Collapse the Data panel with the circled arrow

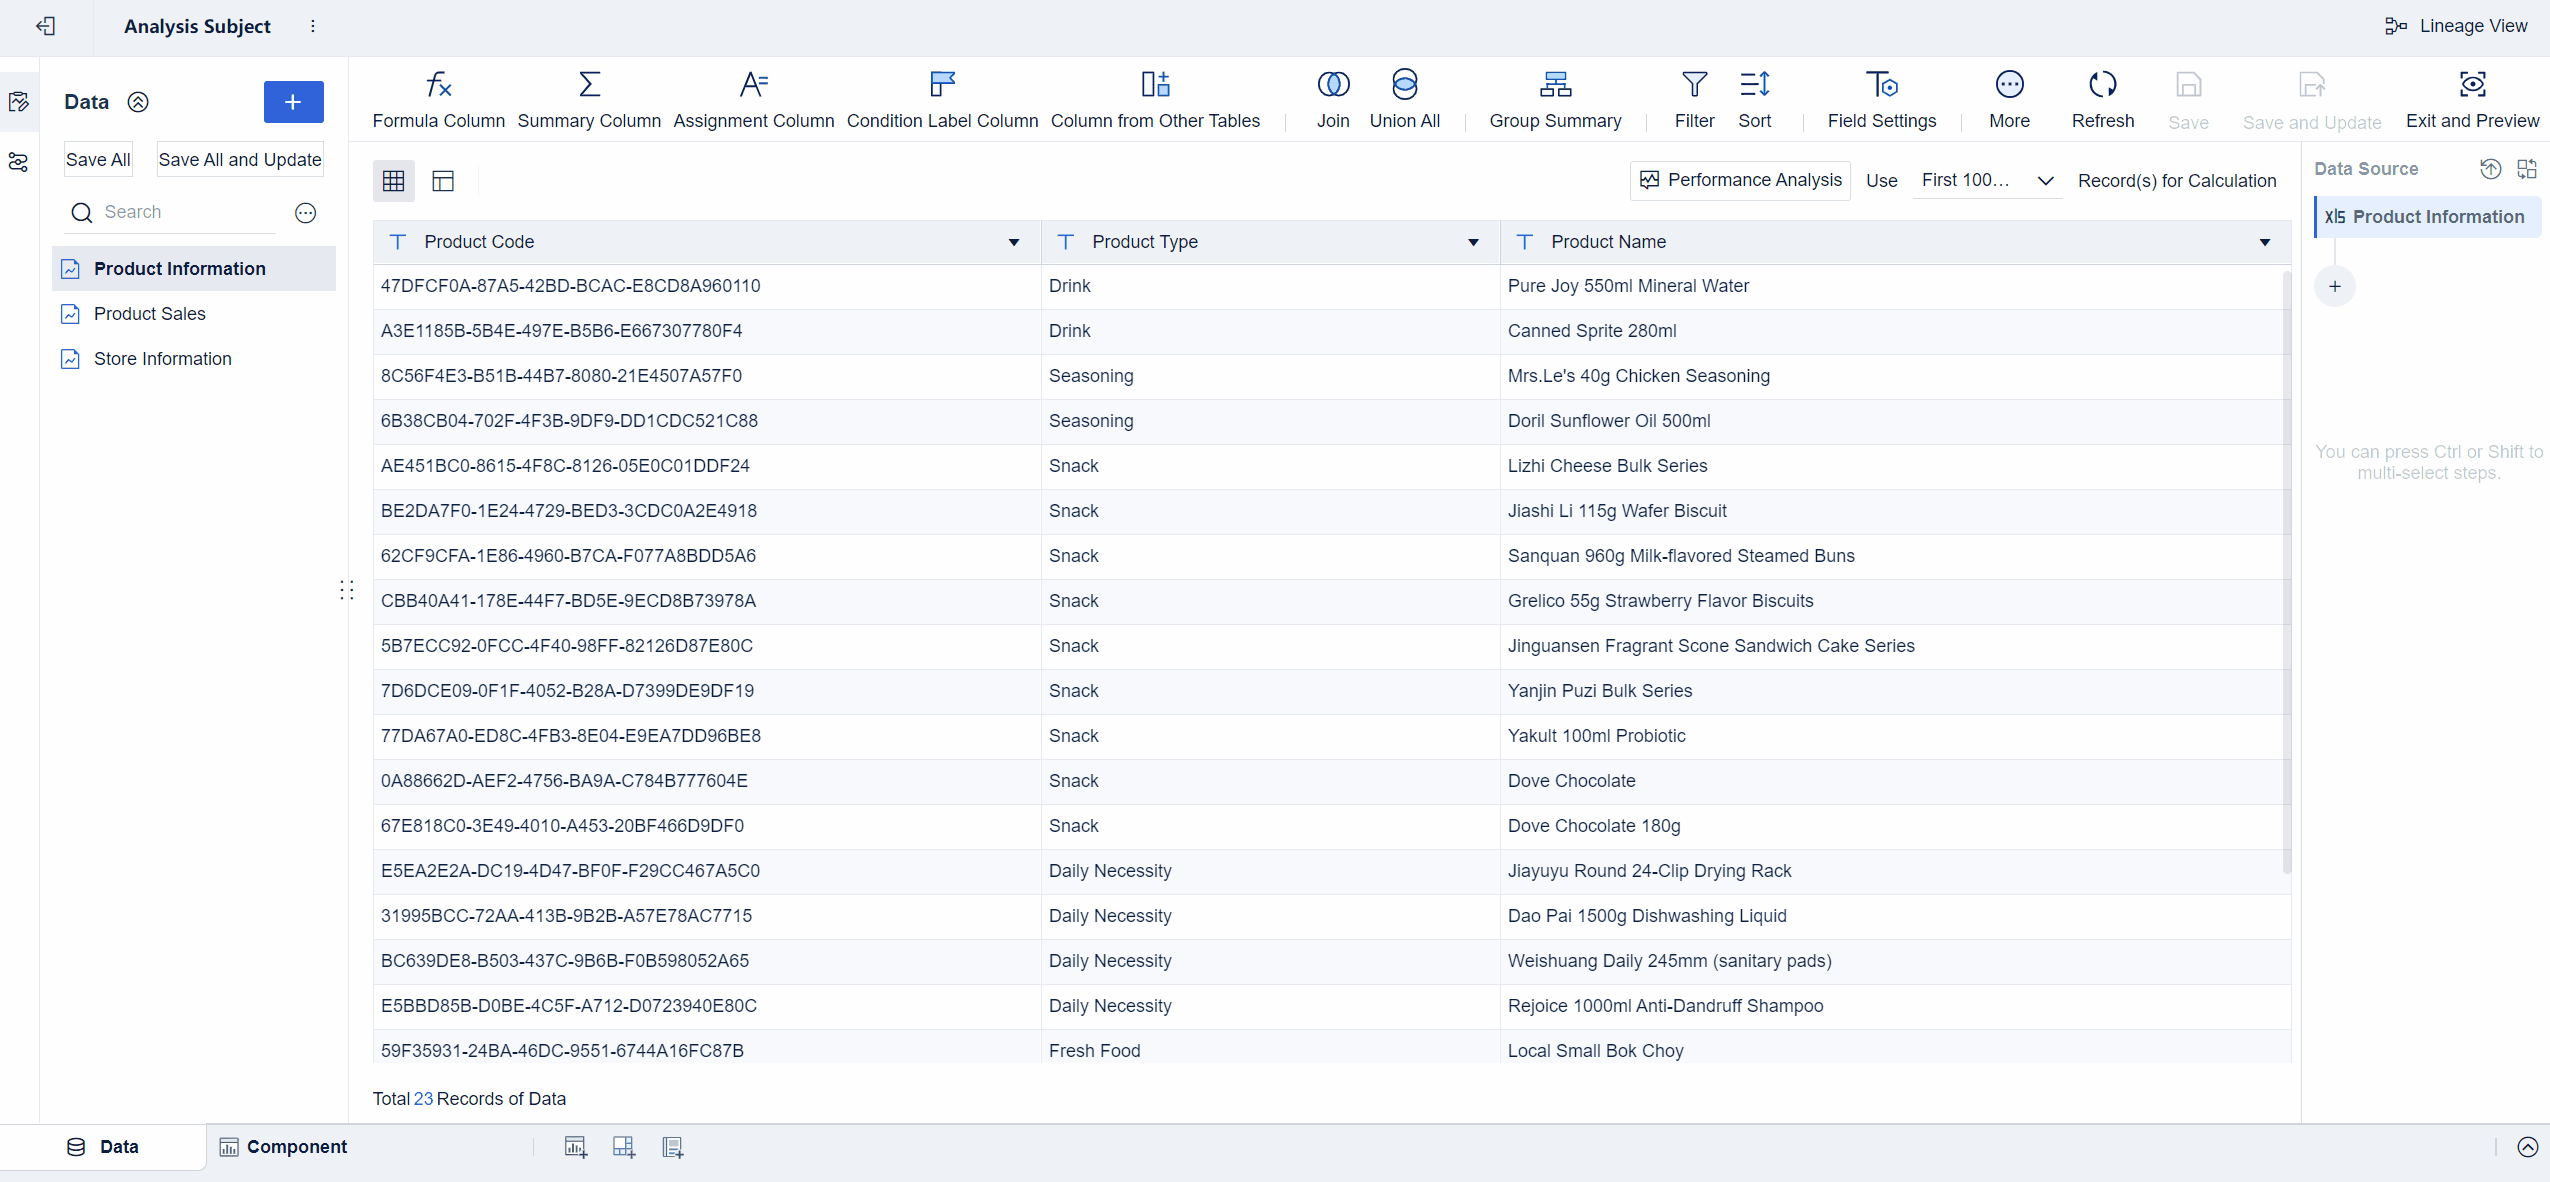coord(138,102)
